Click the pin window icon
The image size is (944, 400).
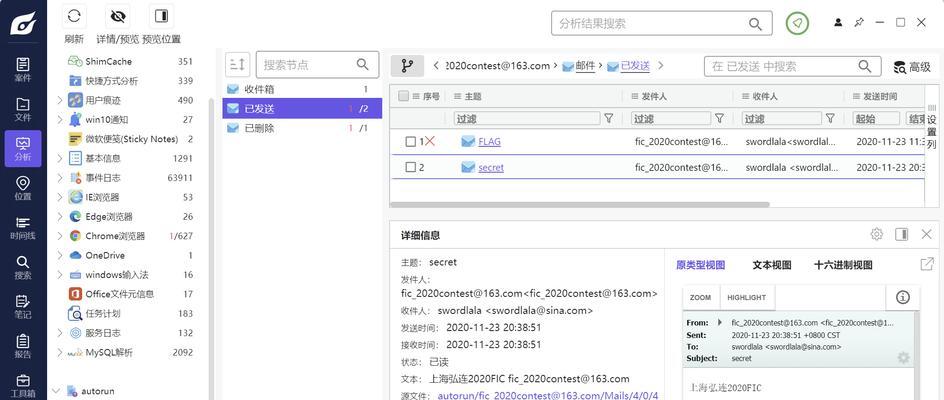(859, 22)
